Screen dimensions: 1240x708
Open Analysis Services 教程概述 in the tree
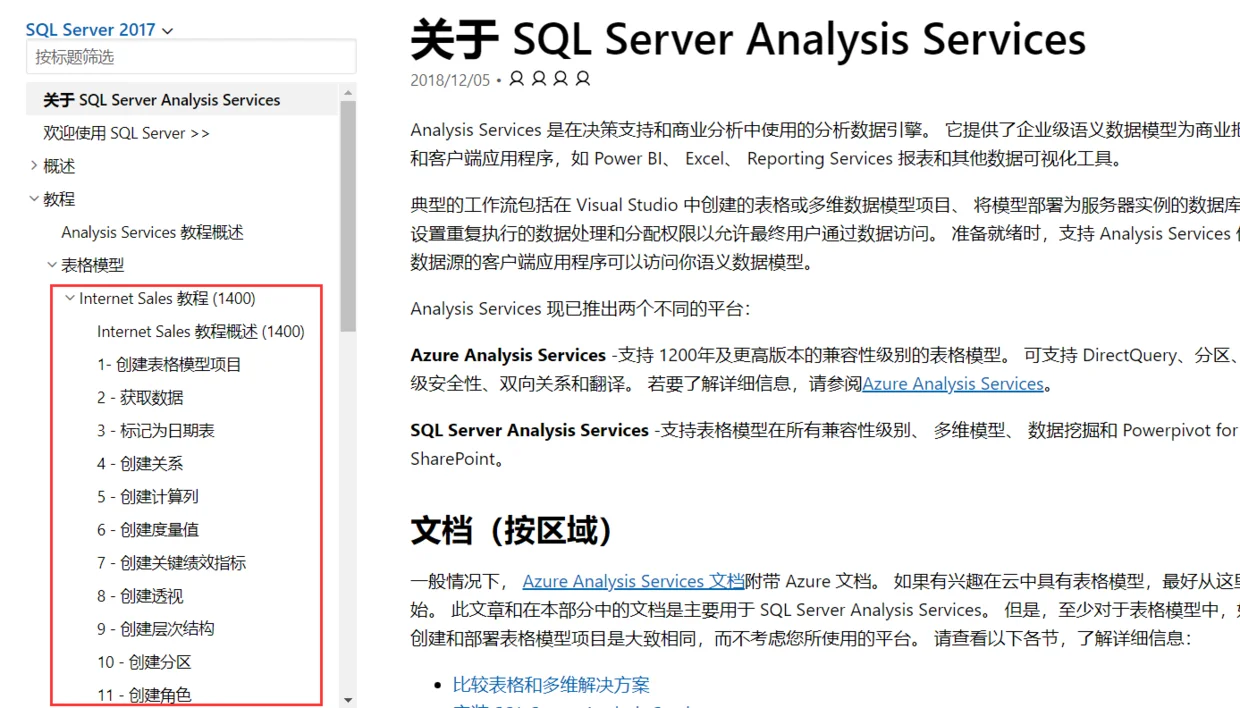pyautogui.click(x=152, y=232)
